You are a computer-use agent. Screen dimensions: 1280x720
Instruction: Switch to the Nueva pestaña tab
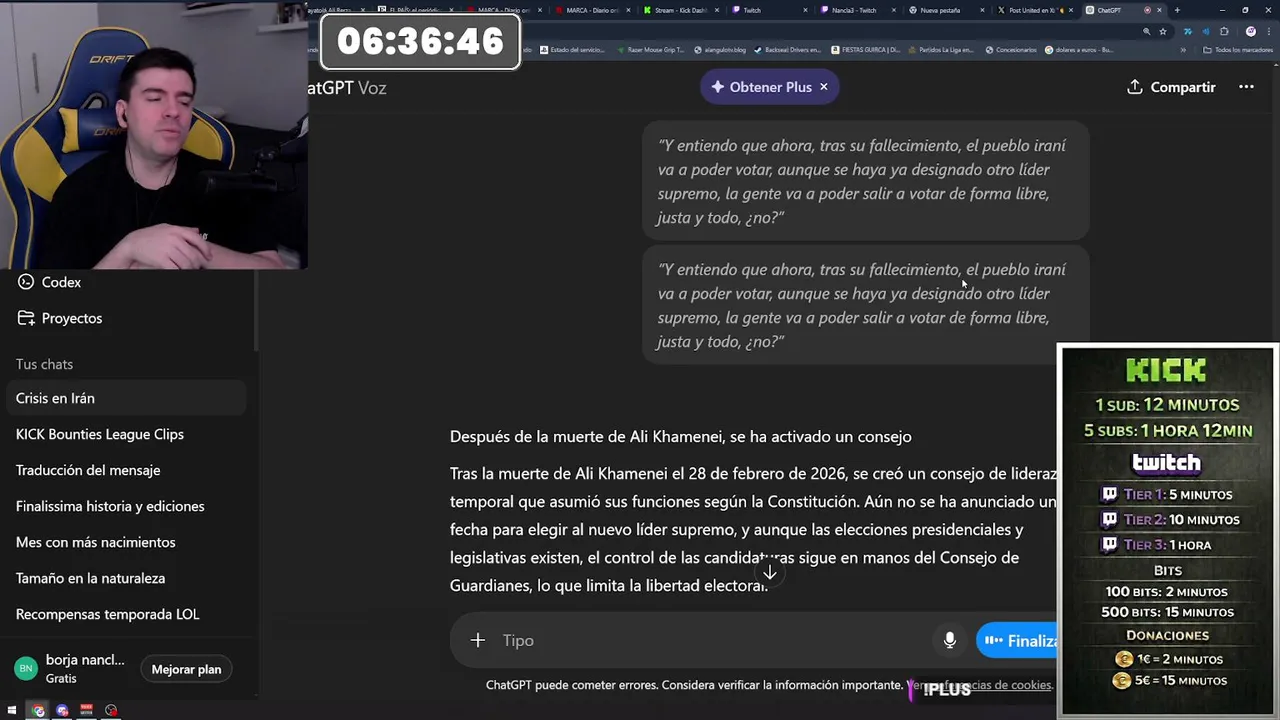[946, 10]
